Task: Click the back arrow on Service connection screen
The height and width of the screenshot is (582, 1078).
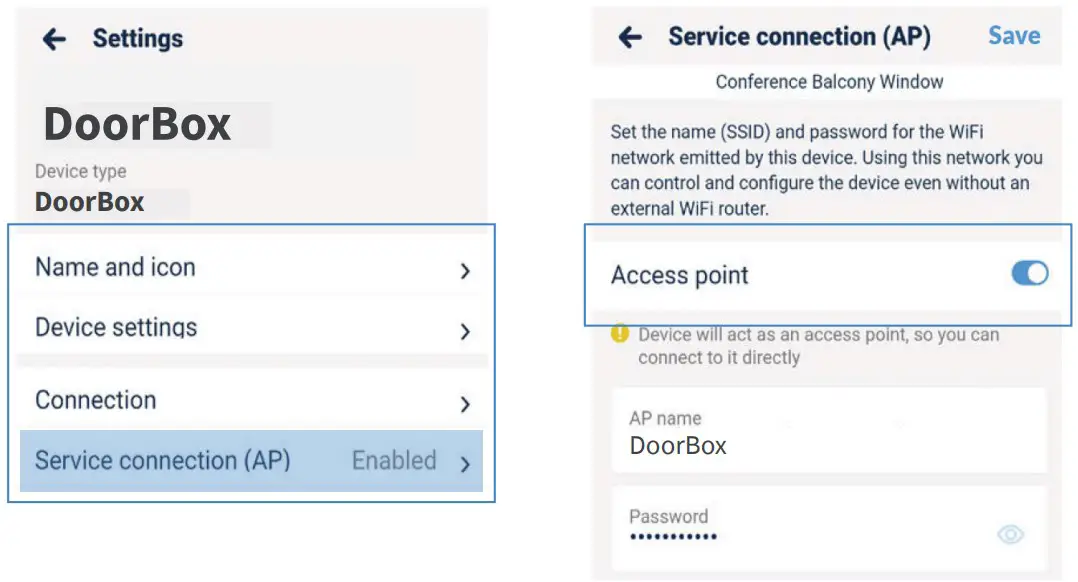Action: click(630, 36)
